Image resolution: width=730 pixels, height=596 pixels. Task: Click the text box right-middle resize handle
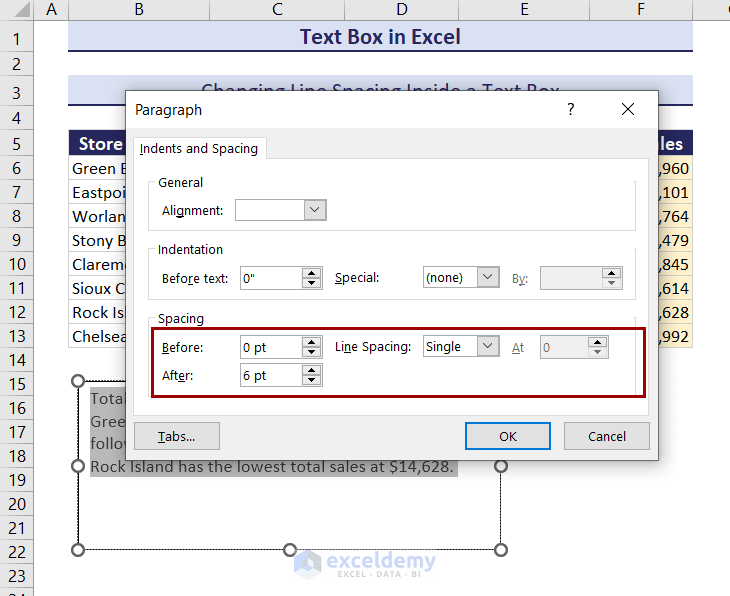(x=500, y=466)
